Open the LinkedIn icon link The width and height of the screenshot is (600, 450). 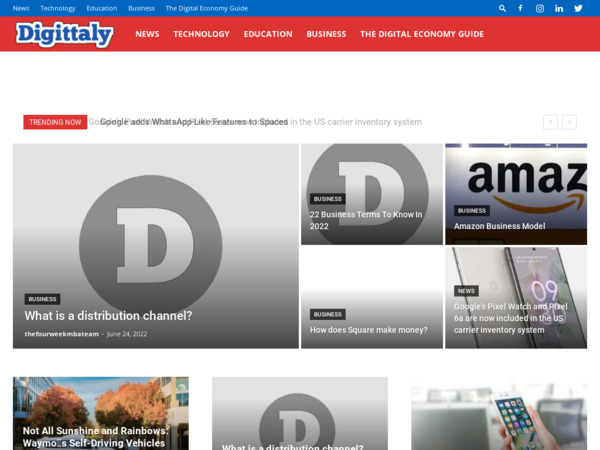point(559,8)
